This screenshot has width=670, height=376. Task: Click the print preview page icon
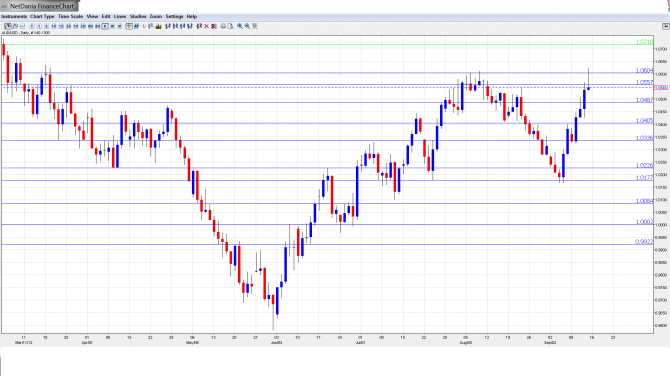click(230, 26)
